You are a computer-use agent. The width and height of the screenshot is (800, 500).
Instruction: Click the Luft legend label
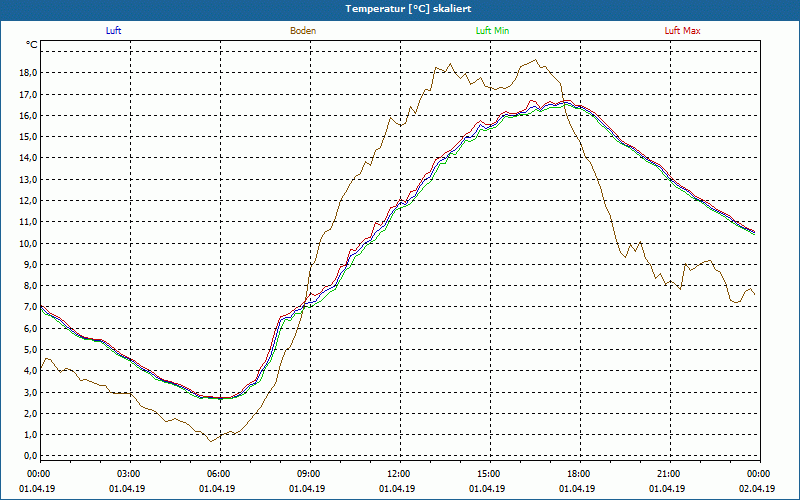[x=113, y=31]
